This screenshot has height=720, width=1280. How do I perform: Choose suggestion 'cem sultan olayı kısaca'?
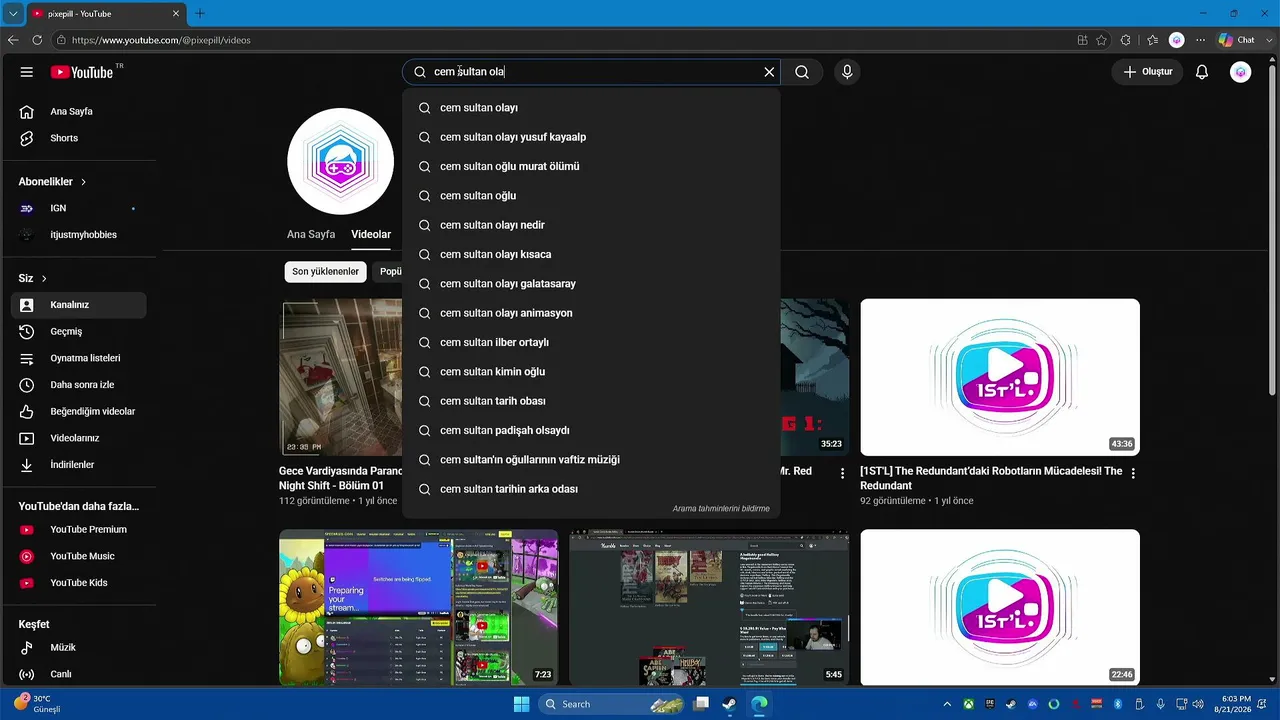coord(591,254)
